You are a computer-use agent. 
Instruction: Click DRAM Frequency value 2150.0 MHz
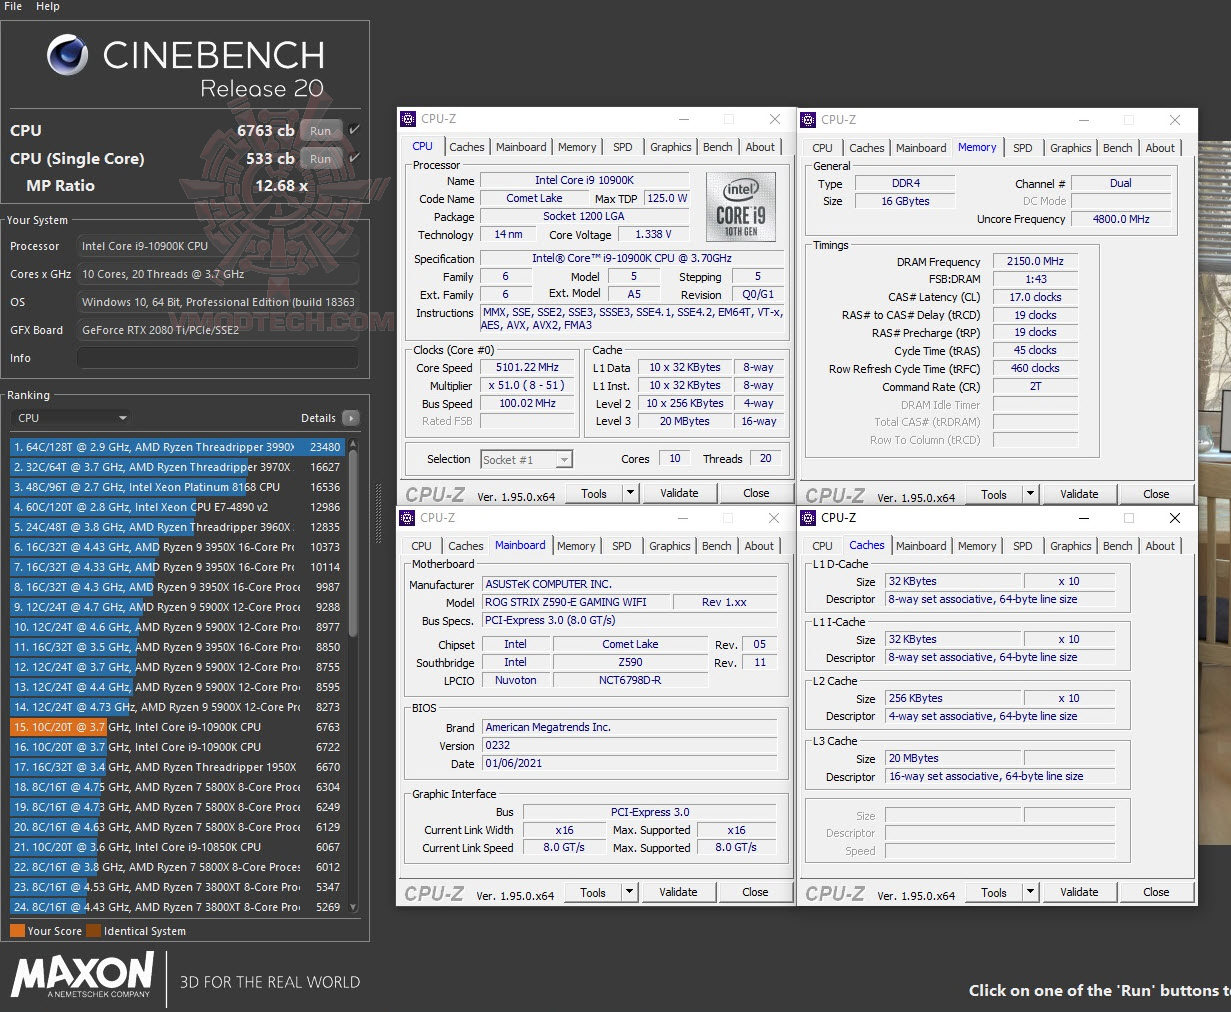pyautogui.click(x=1035, y=261)
